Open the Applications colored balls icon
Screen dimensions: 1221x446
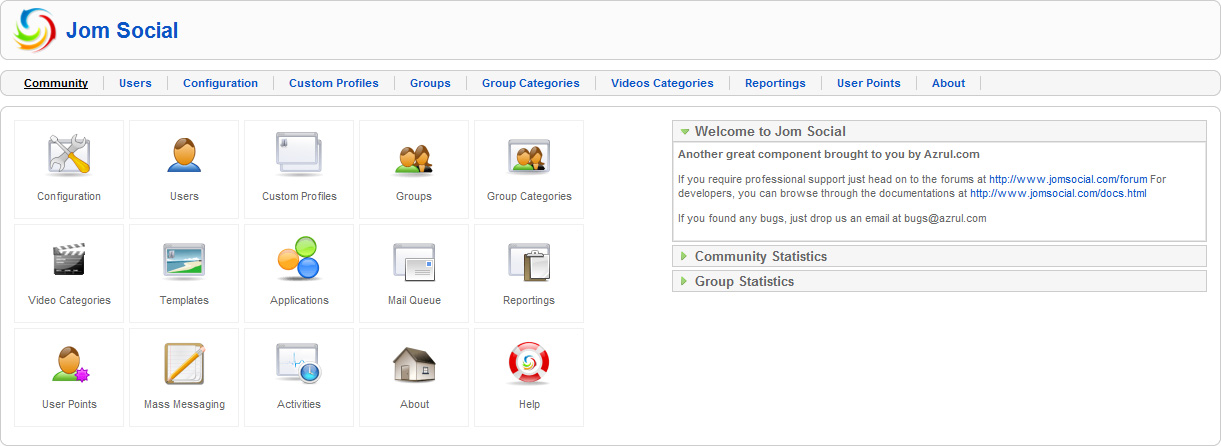[x=299, y=259]
